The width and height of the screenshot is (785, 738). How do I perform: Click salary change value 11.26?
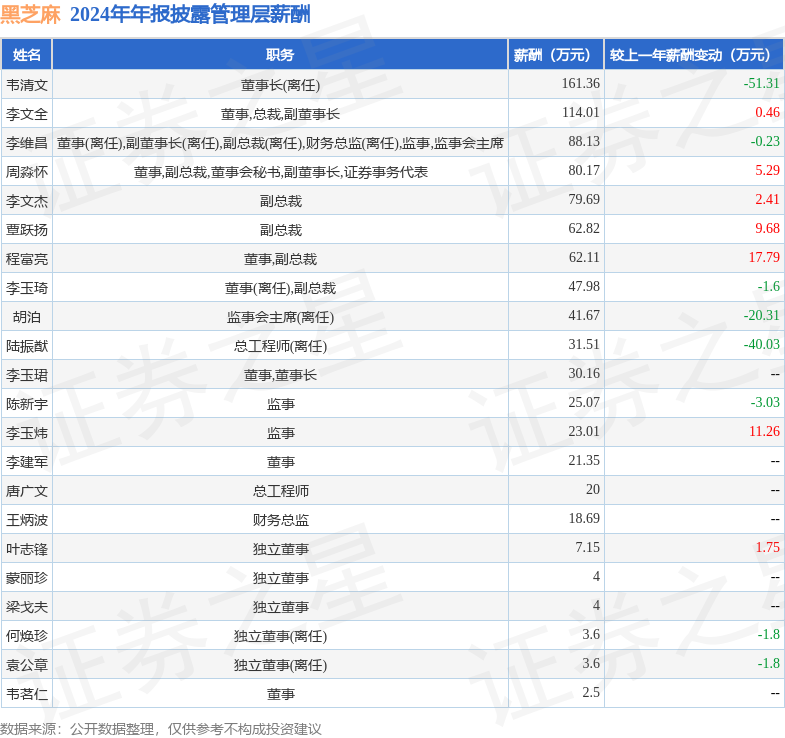pyautogui.click(x=764, y=432)
